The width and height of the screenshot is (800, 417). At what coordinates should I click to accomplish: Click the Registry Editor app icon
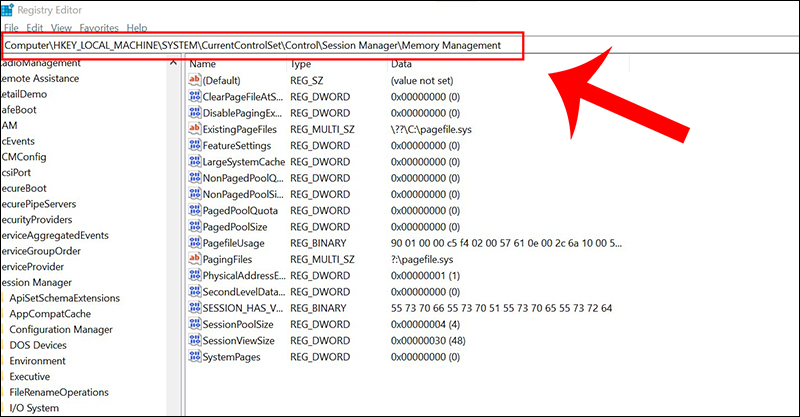(7, 10)
